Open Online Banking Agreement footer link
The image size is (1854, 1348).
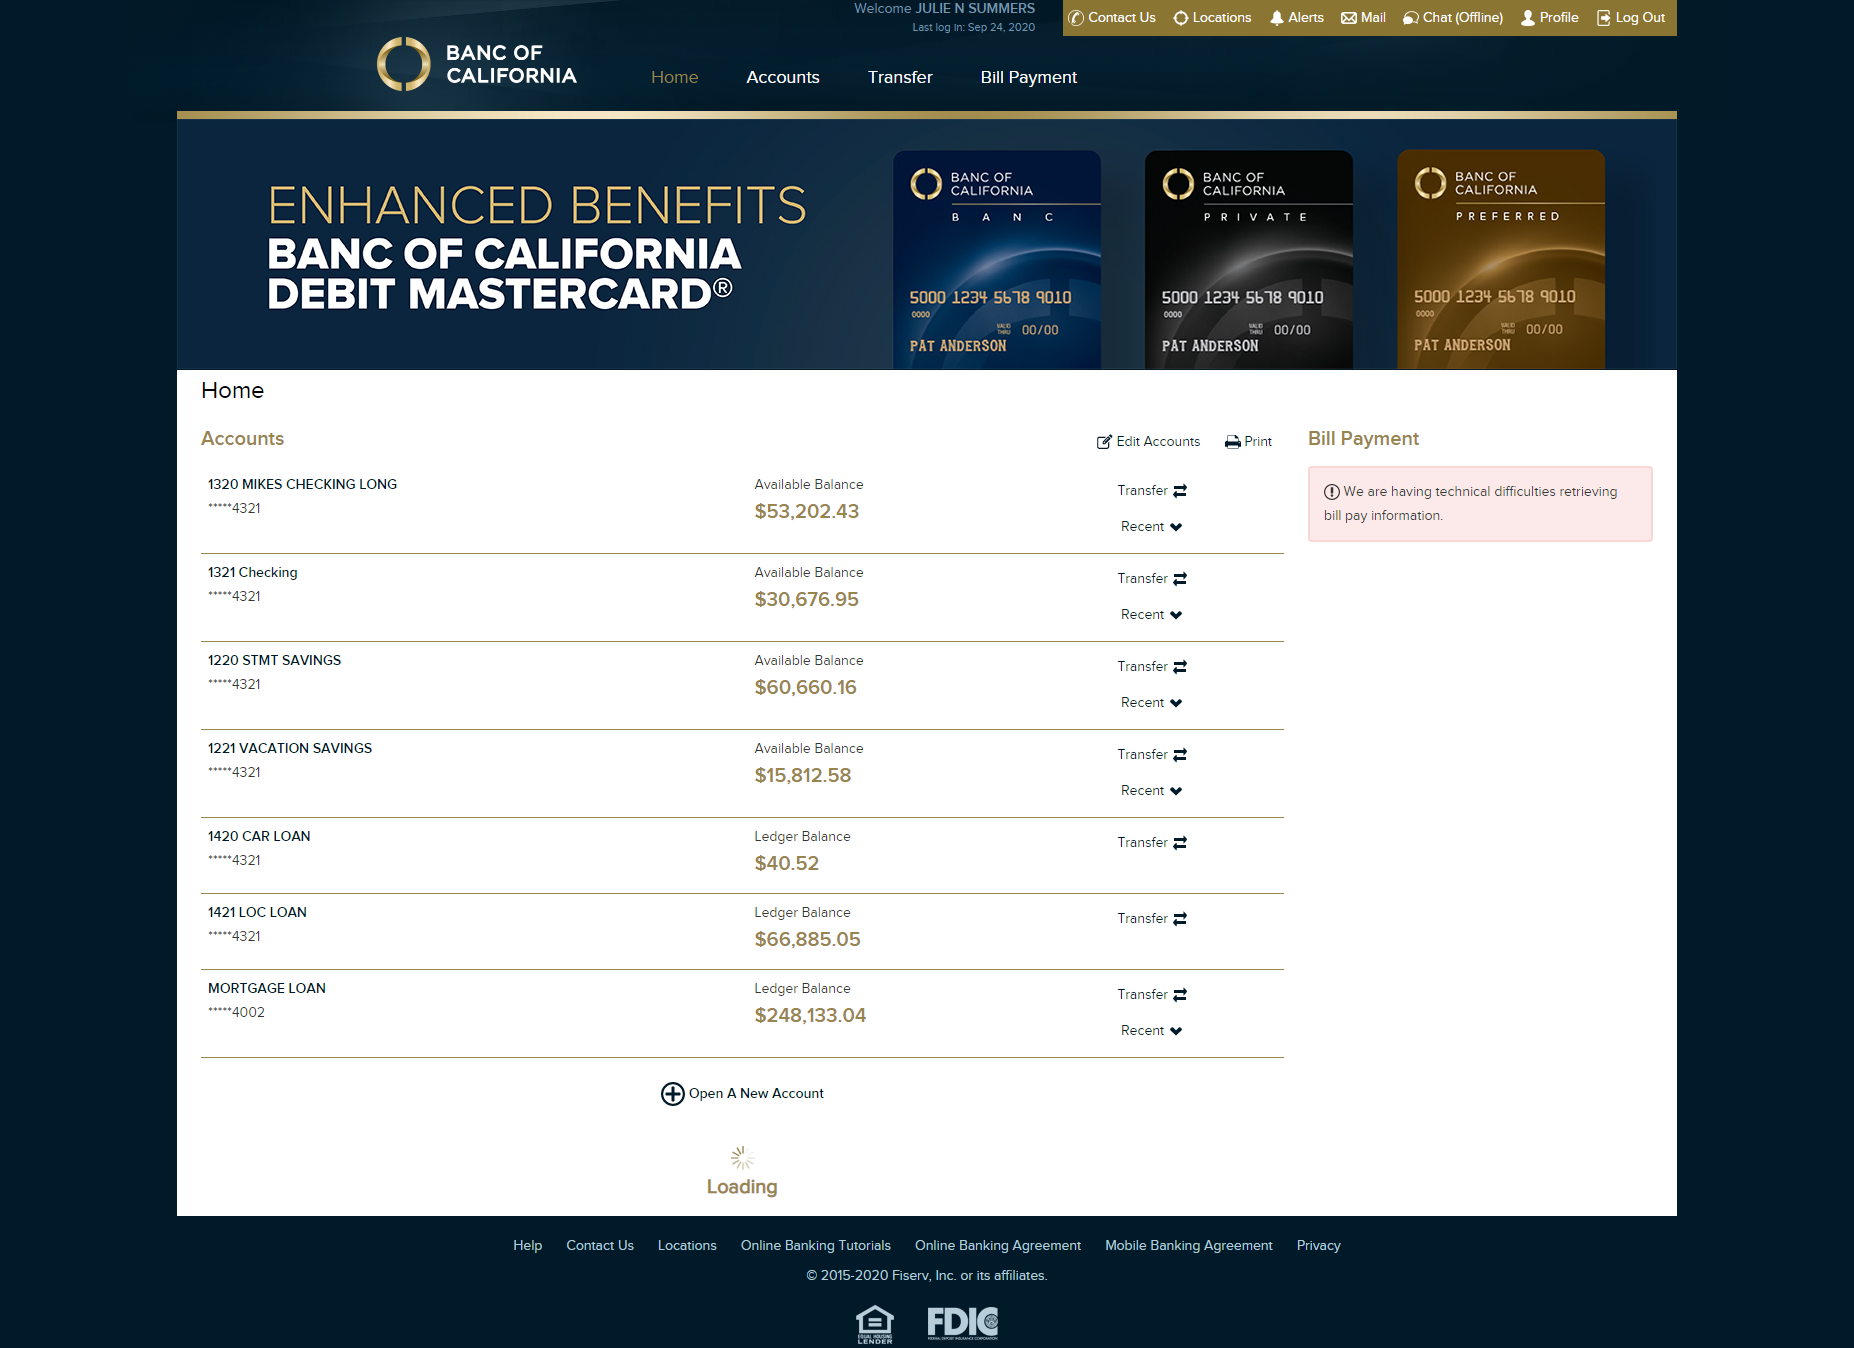coord(998,1245)
